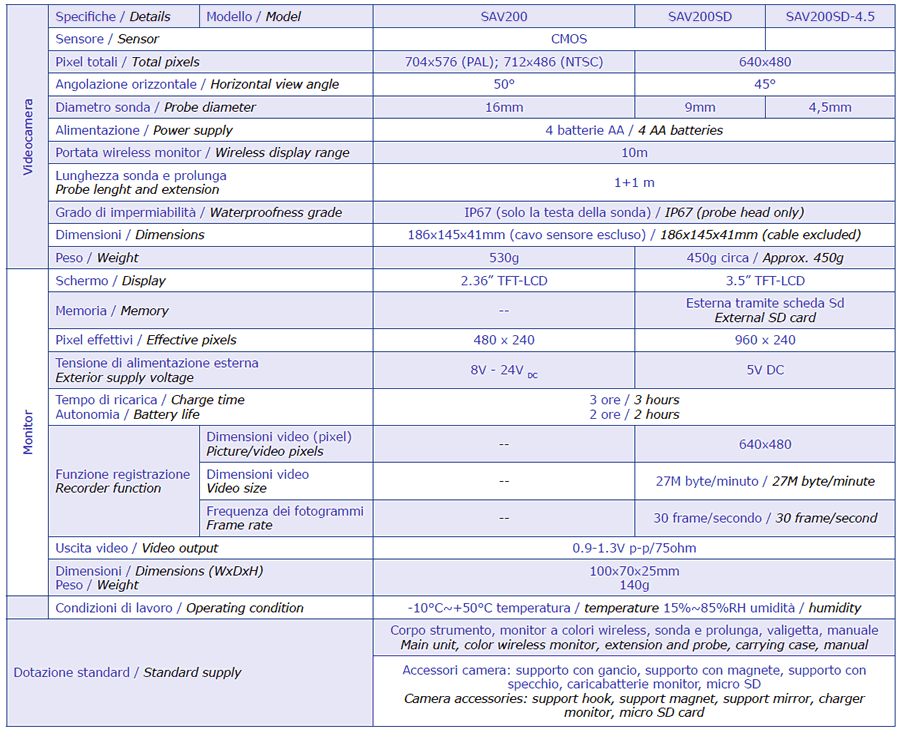Click the Diametro sonda / Probe diameter label
Image resolution: width=900 pixels, height=729 pixels.
[155, 107]
